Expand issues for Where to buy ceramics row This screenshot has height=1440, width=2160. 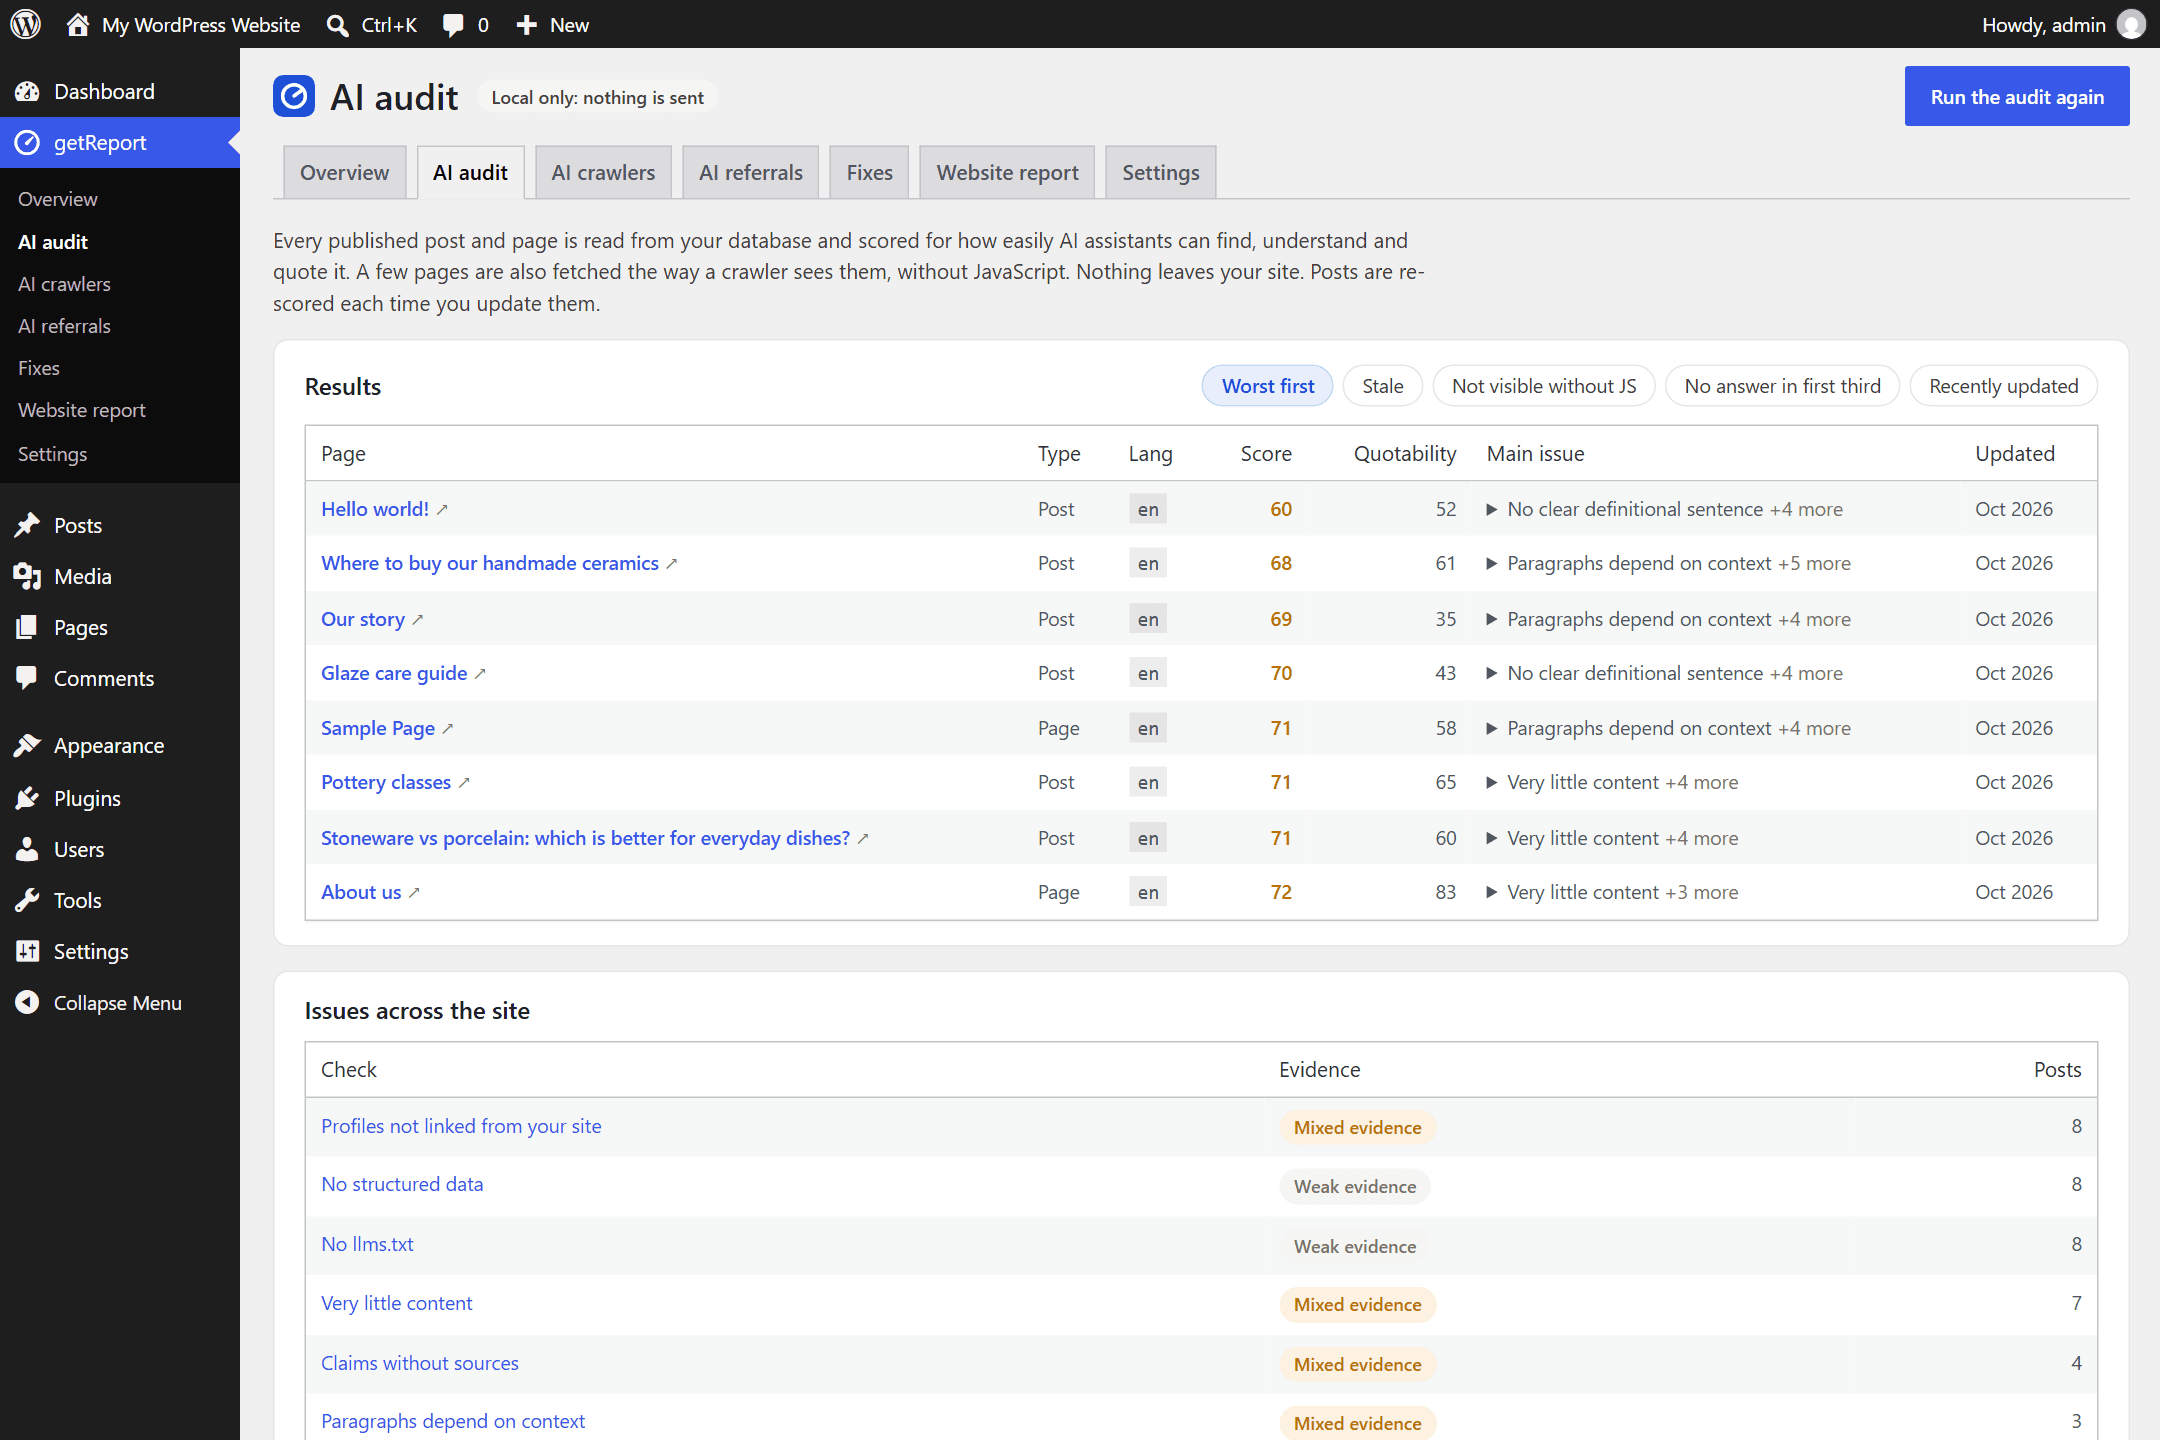1491,563
